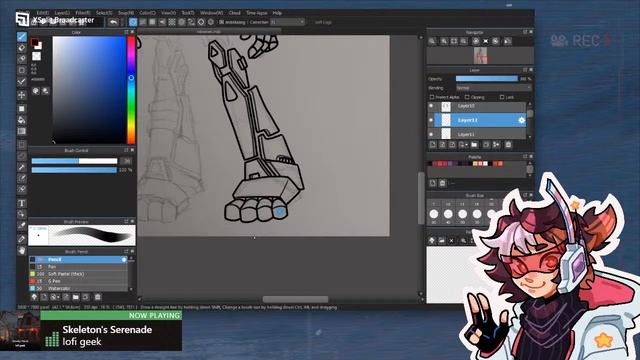Toggle the Protect Alpha checkbox
Screen dimensions: 640x360
pos(432,97)
